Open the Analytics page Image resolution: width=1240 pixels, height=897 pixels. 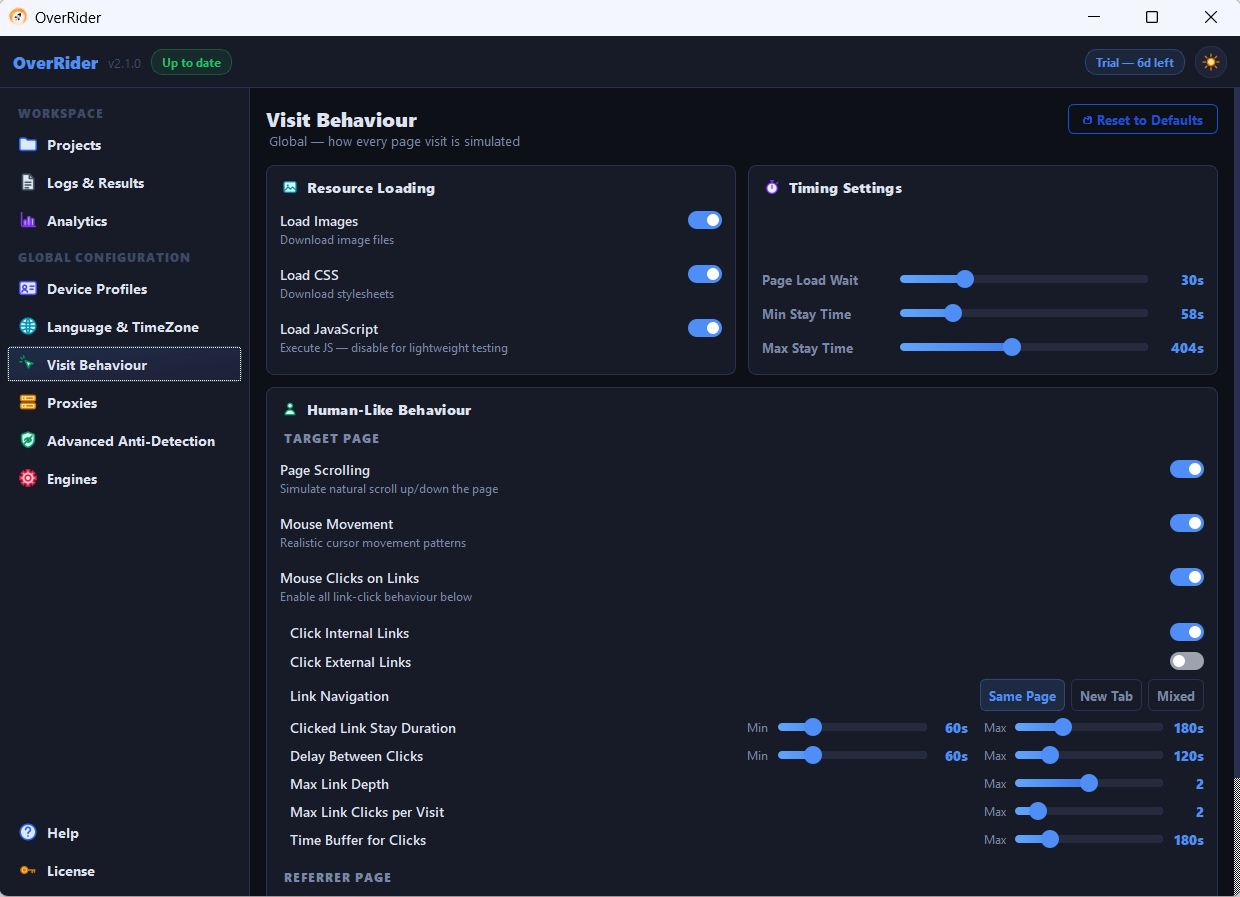124,221
